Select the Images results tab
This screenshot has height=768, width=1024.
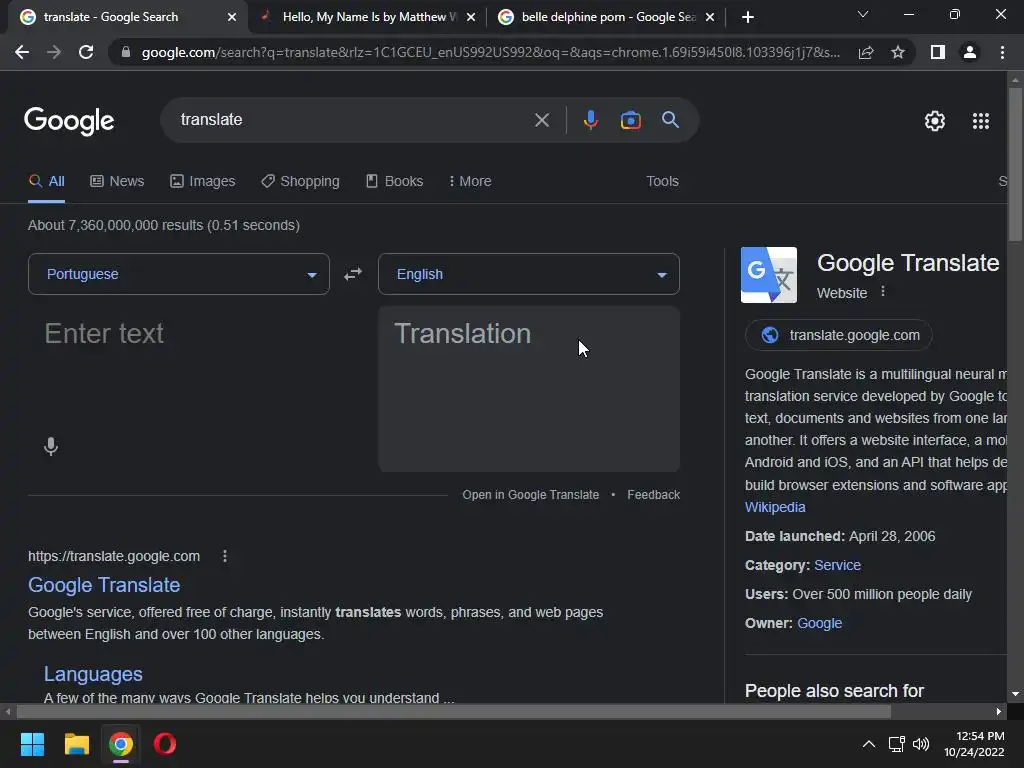202,181
